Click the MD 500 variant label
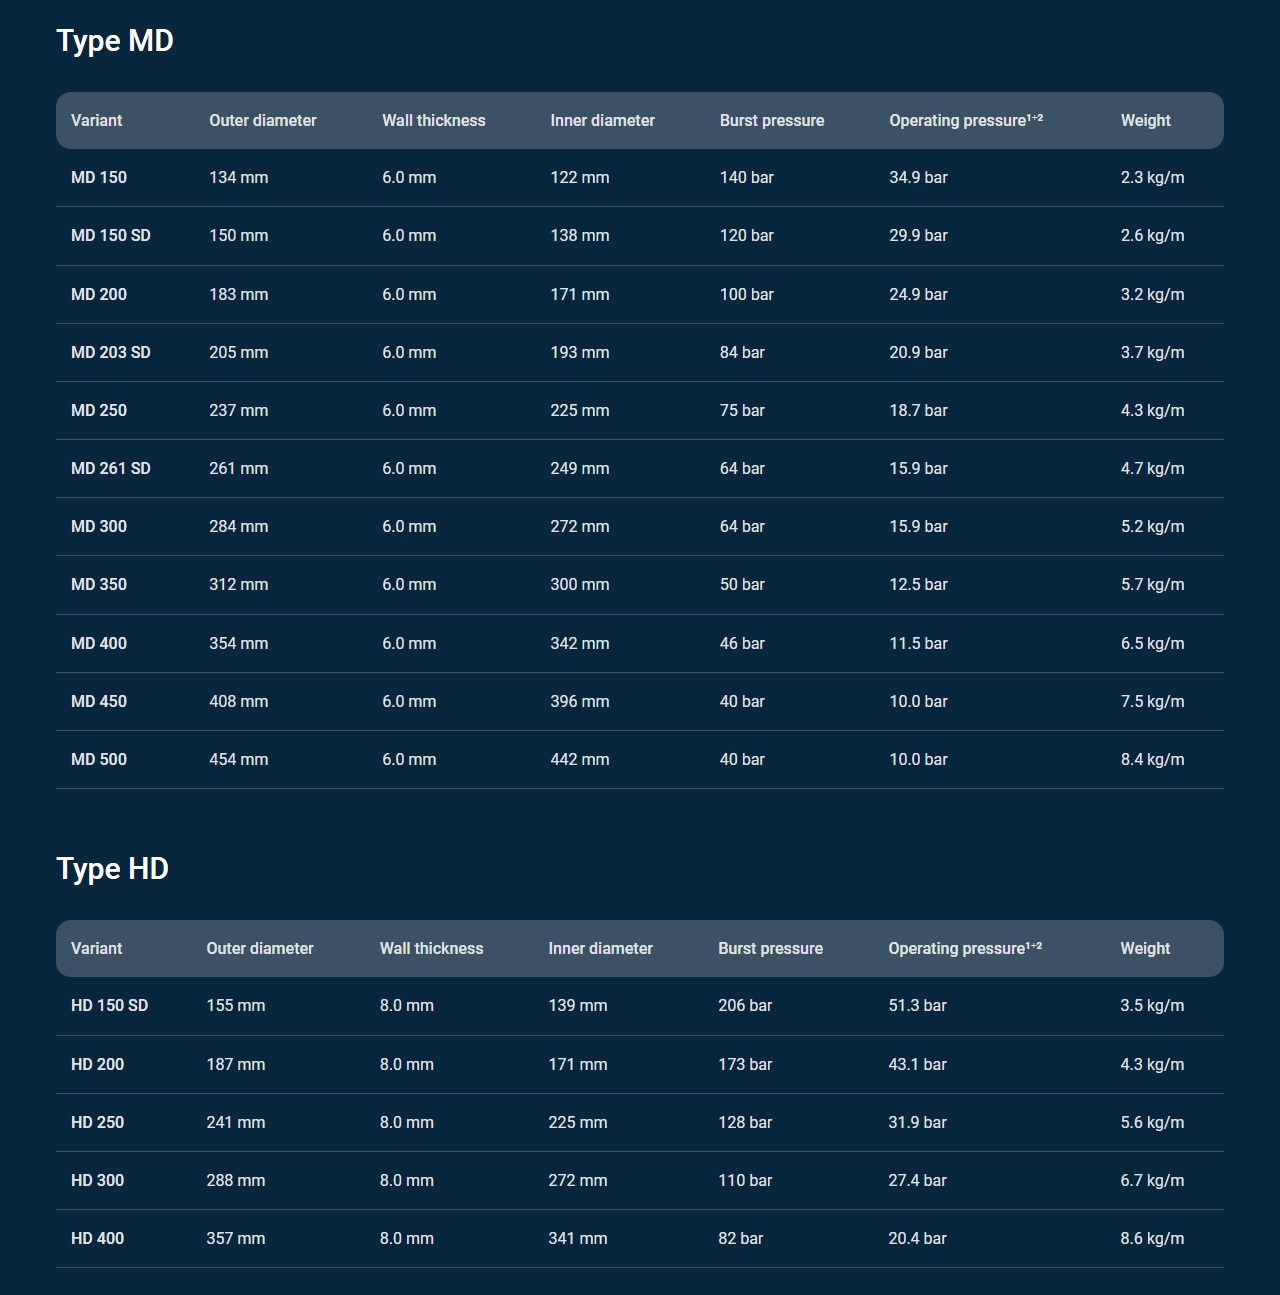1280x1295 pixels. tap(98, 760)
